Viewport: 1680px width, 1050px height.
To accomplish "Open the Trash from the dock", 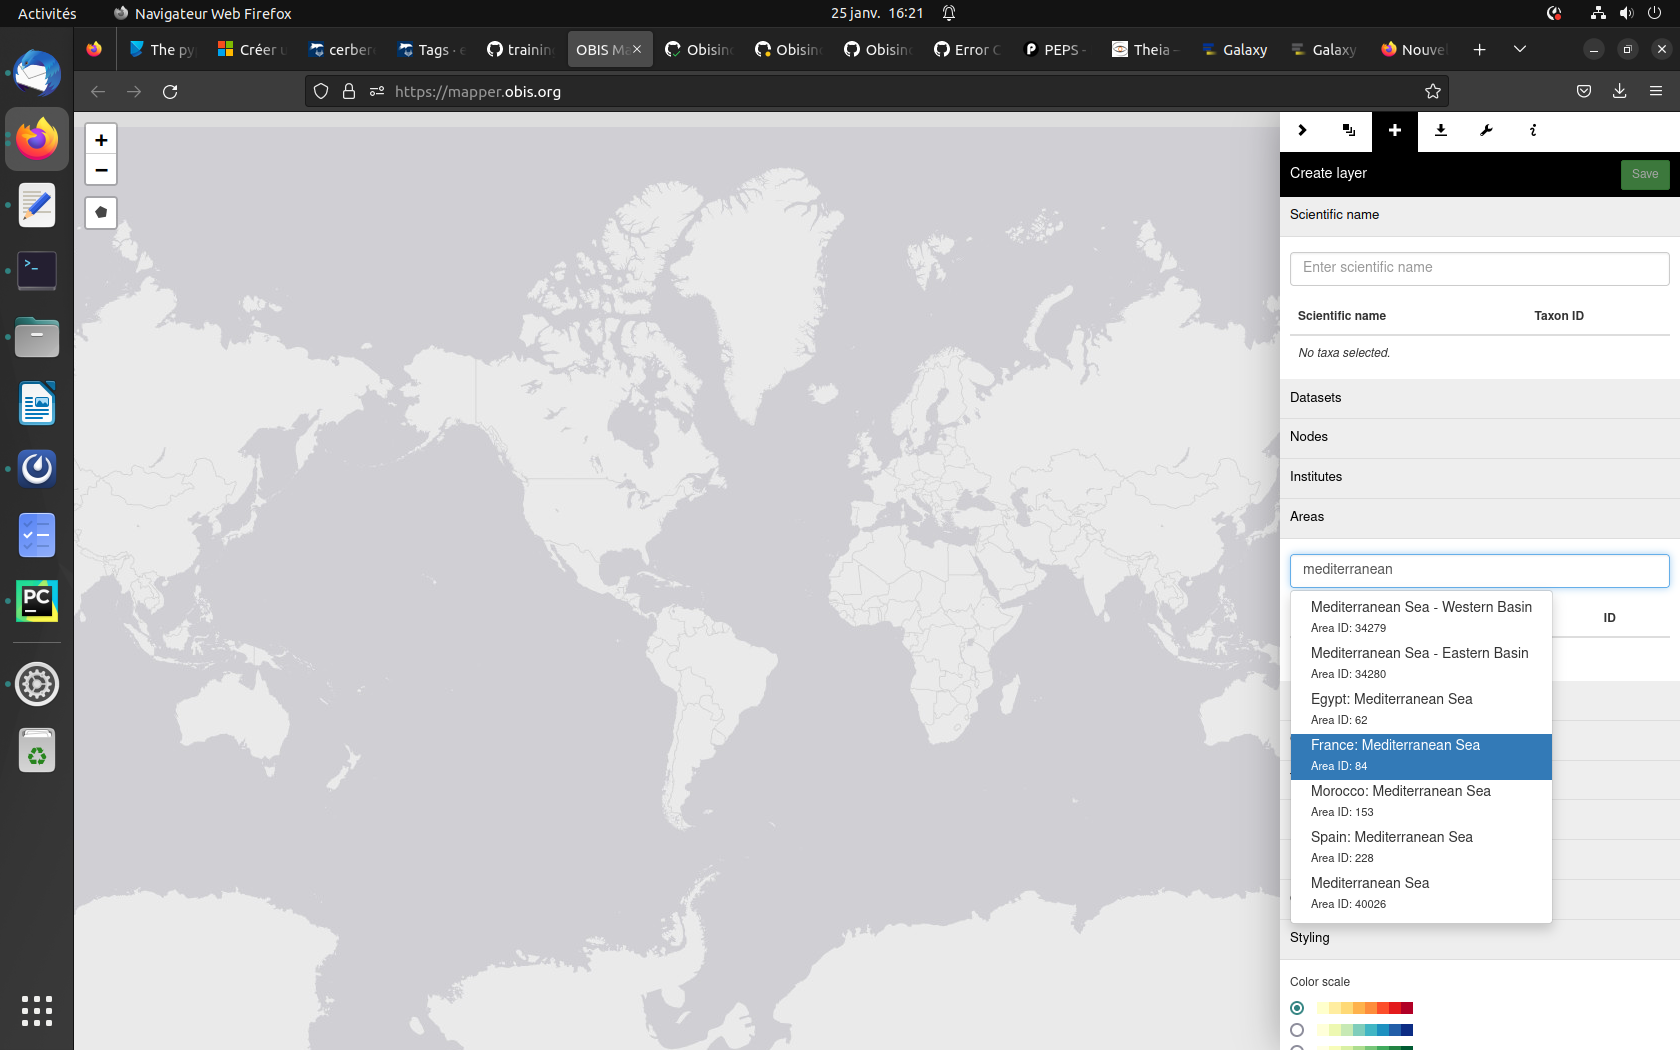I will point(37,750).
